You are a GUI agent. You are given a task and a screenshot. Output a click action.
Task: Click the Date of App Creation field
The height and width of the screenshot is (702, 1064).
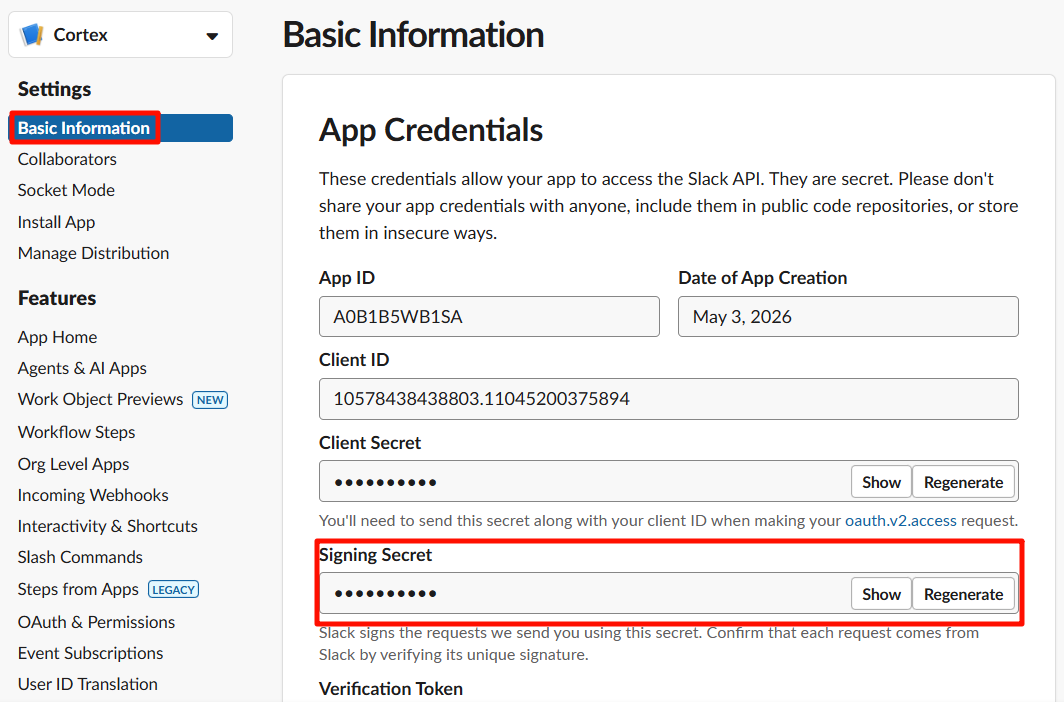(x=848, y=317)
